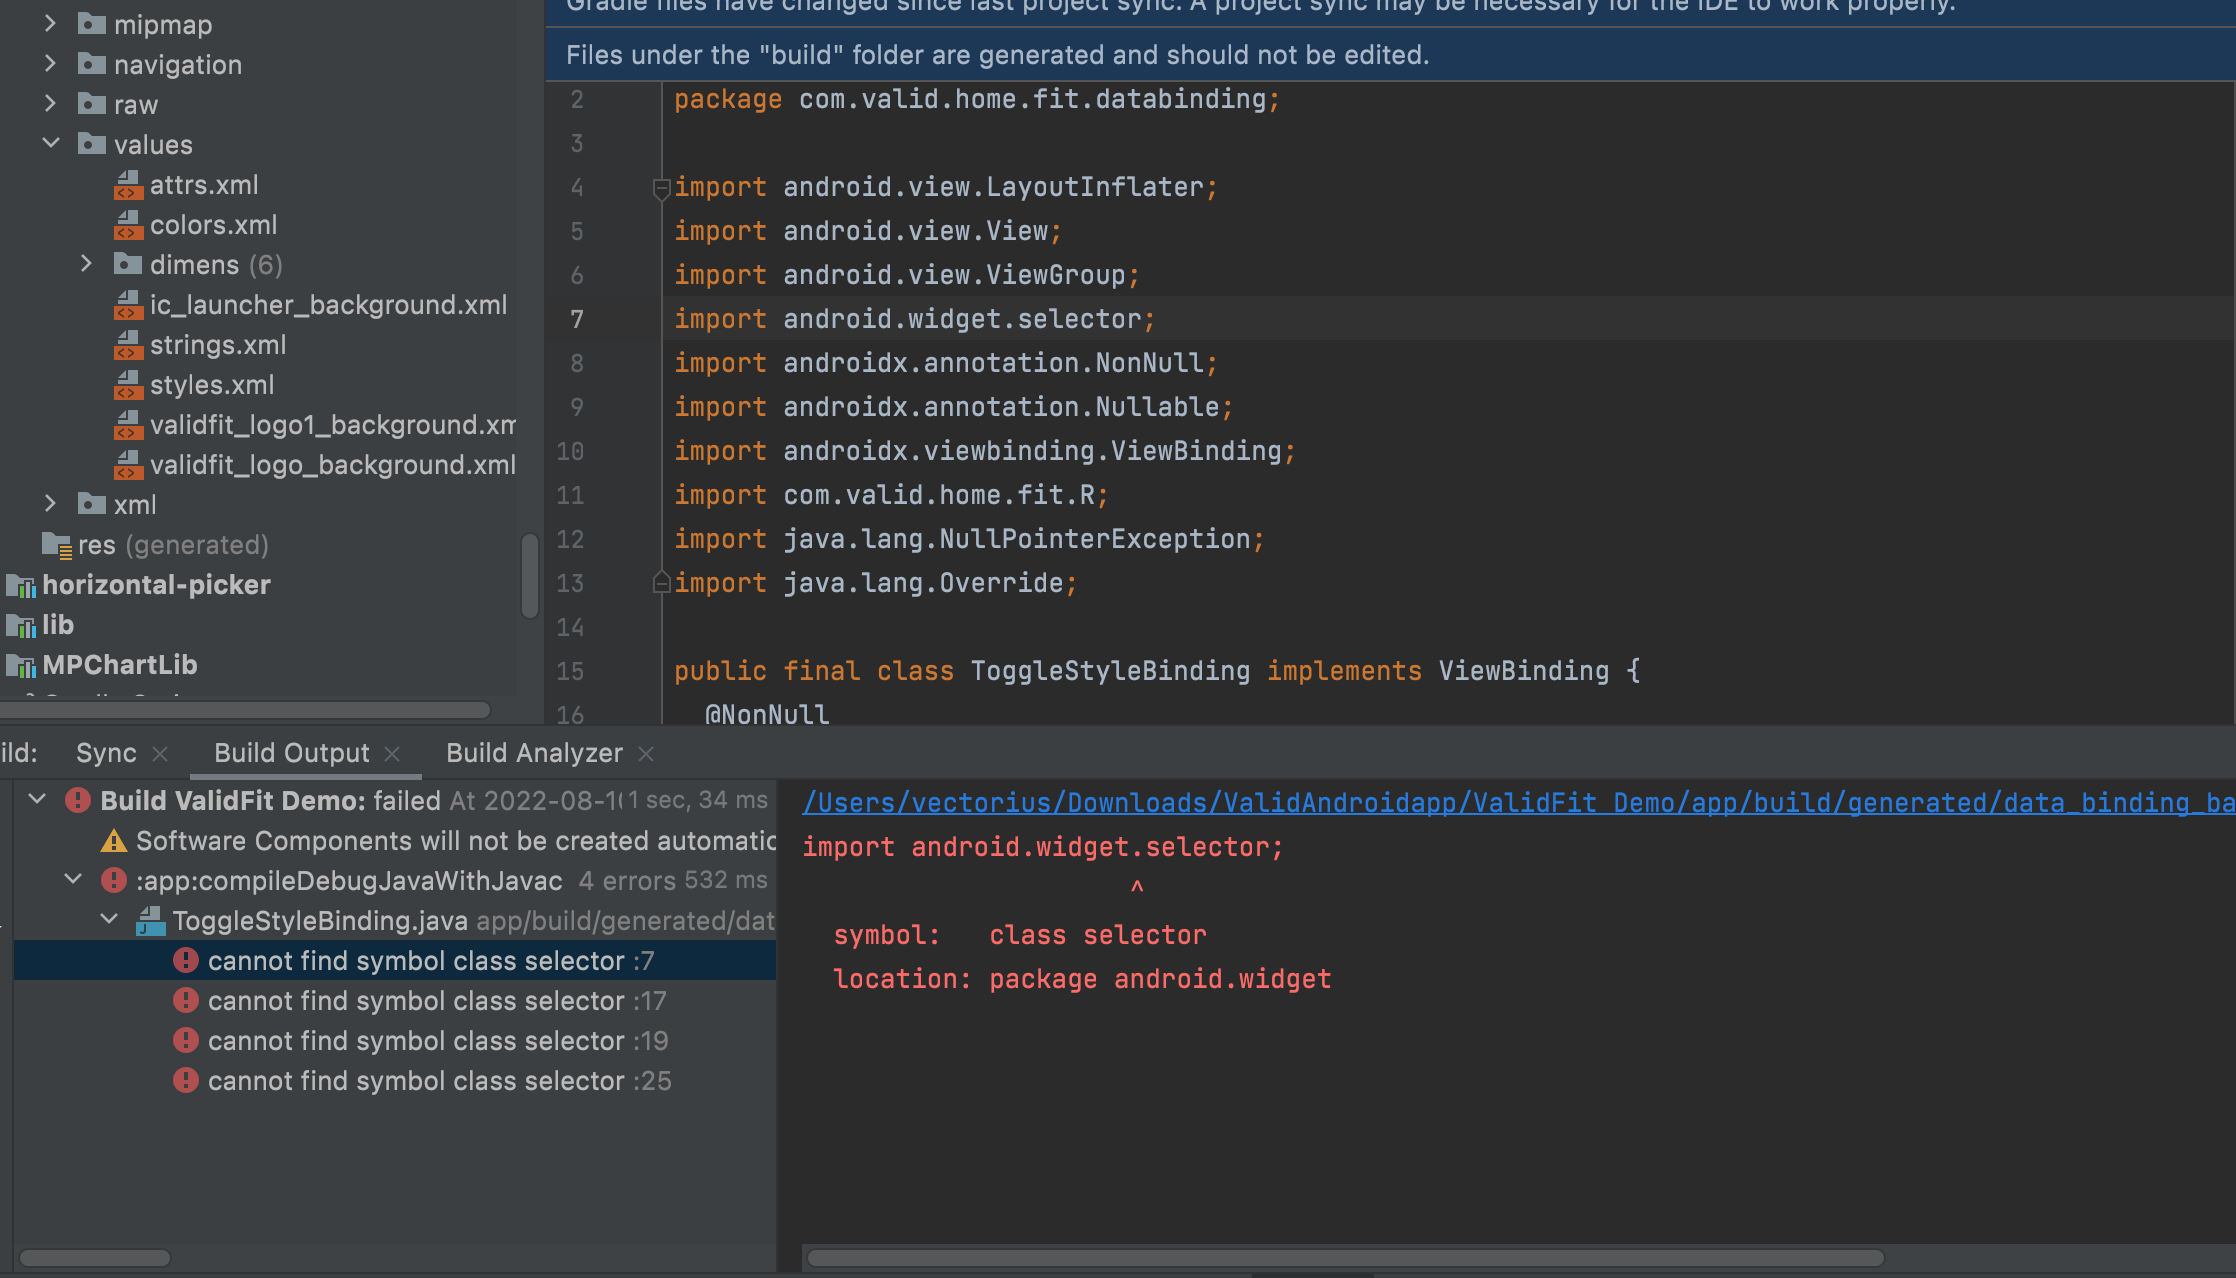Click the values folder icon

pyautogui.click(x=92, y=144)
